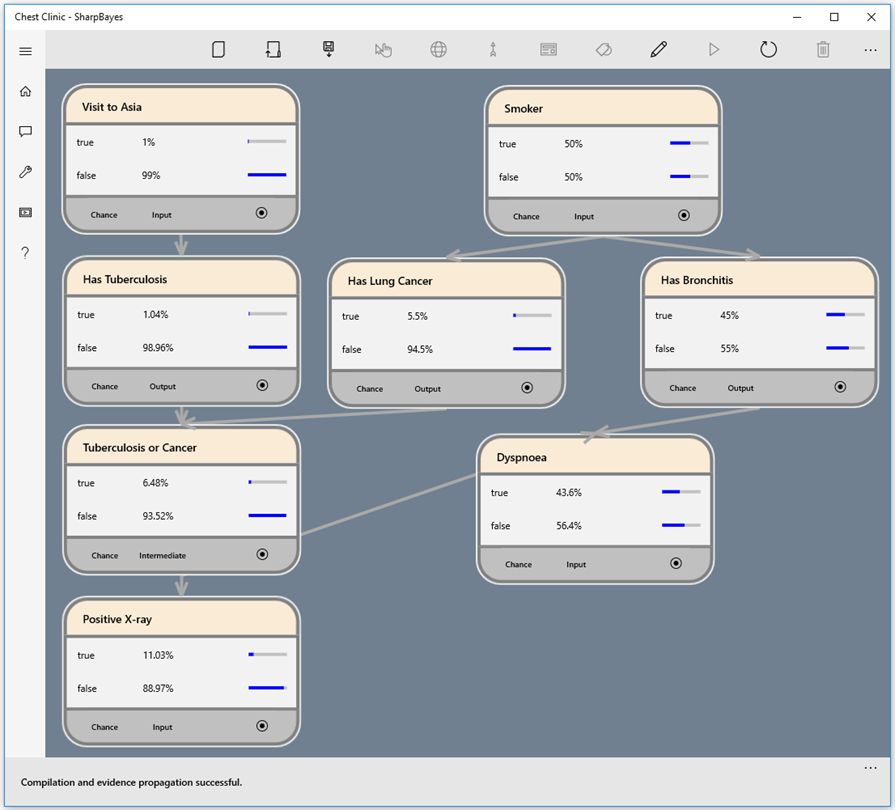Select the Smoker node title
This screenshot has width=895, height=810.
(x=523, y=108)
